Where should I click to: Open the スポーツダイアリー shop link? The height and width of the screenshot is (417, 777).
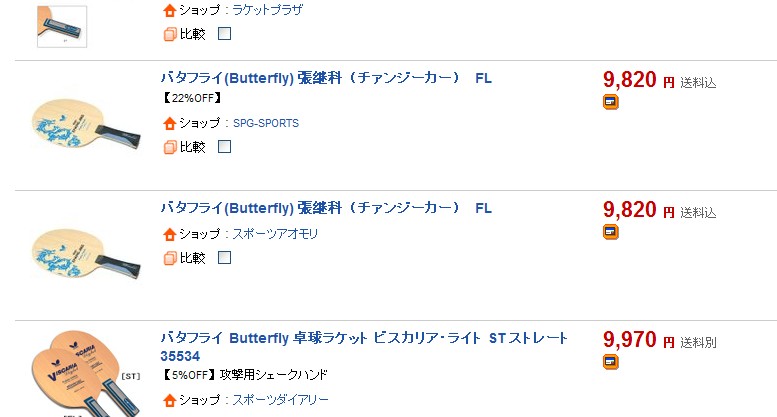point(280,400)
